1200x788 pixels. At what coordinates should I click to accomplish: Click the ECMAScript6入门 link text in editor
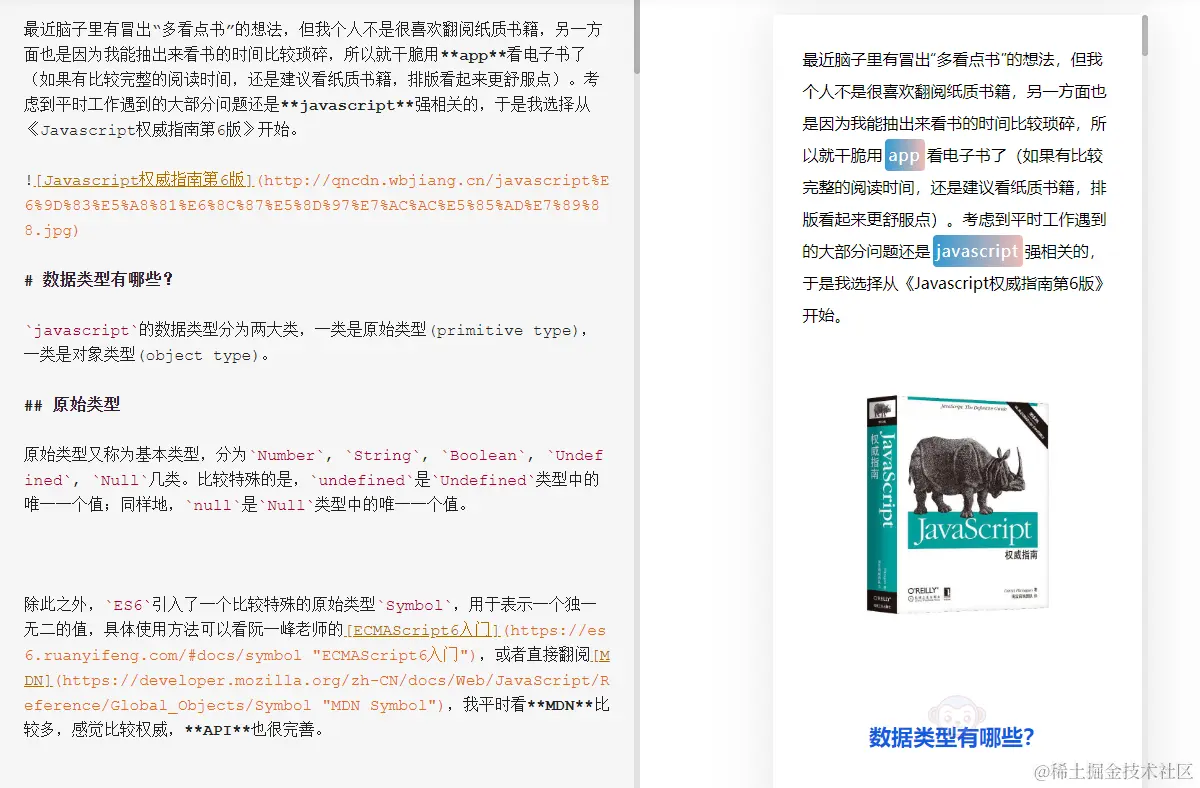422,631
